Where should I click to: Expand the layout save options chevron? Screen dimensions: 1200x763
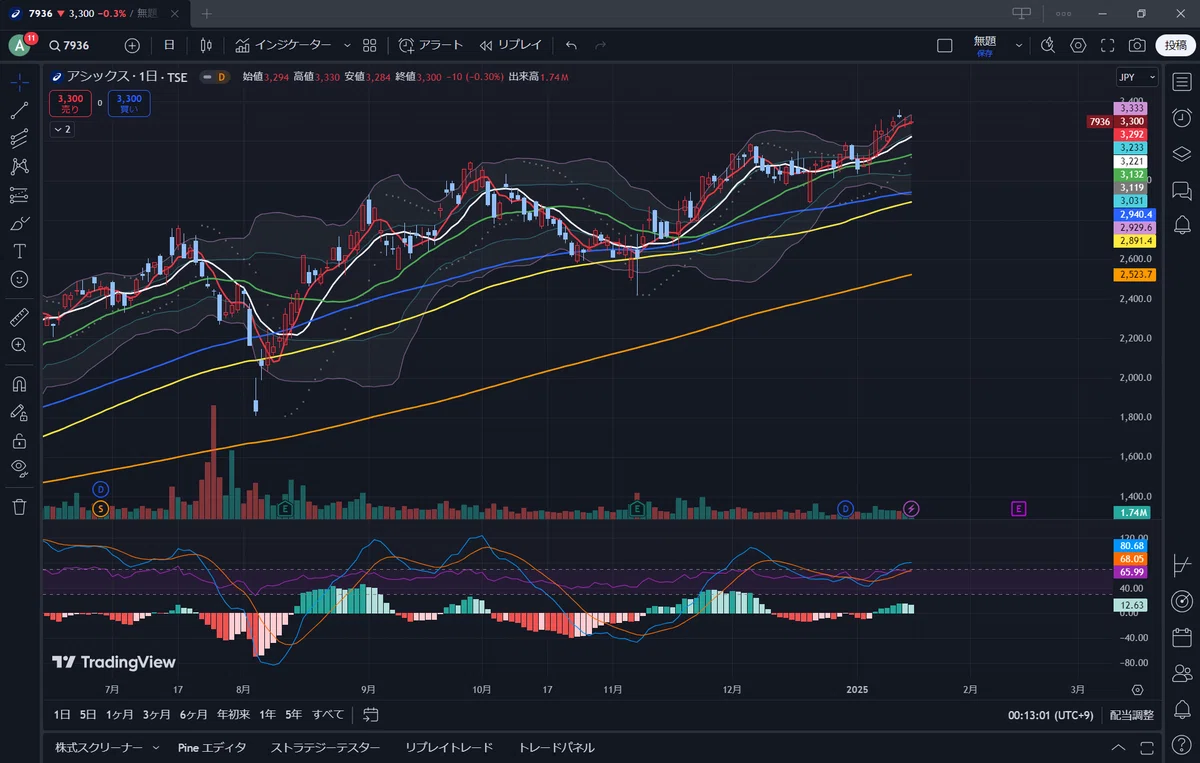pos(1019,45)
